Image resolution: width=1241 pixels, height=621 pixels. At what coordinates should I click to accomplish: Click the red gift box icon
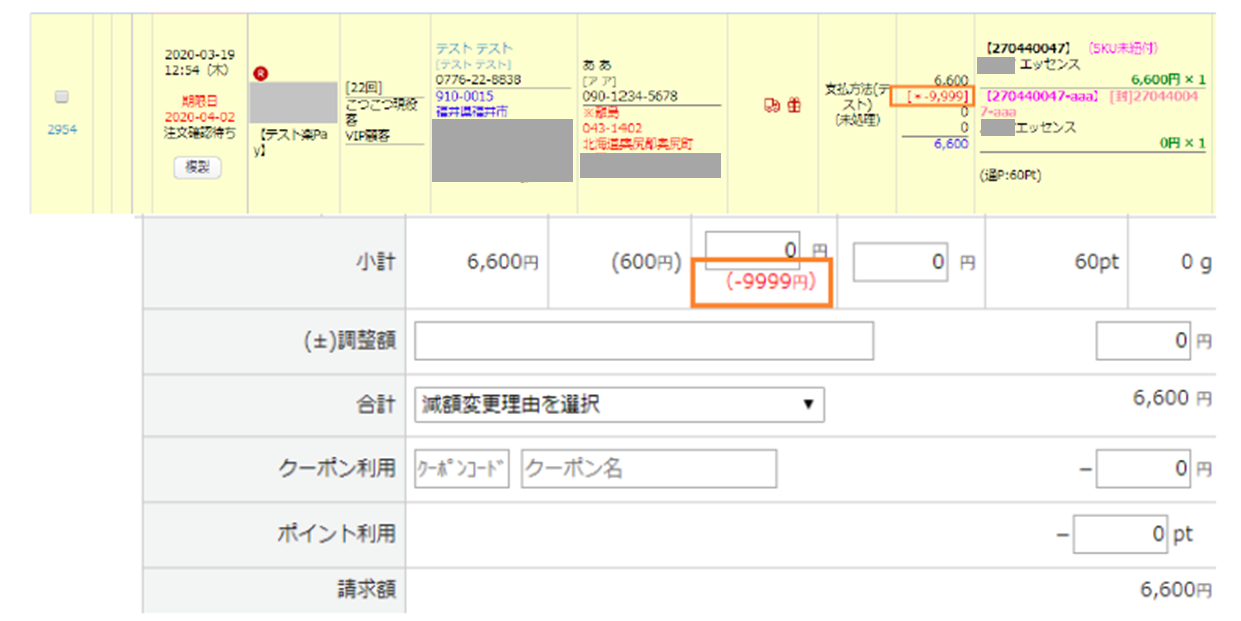(794, 105)
